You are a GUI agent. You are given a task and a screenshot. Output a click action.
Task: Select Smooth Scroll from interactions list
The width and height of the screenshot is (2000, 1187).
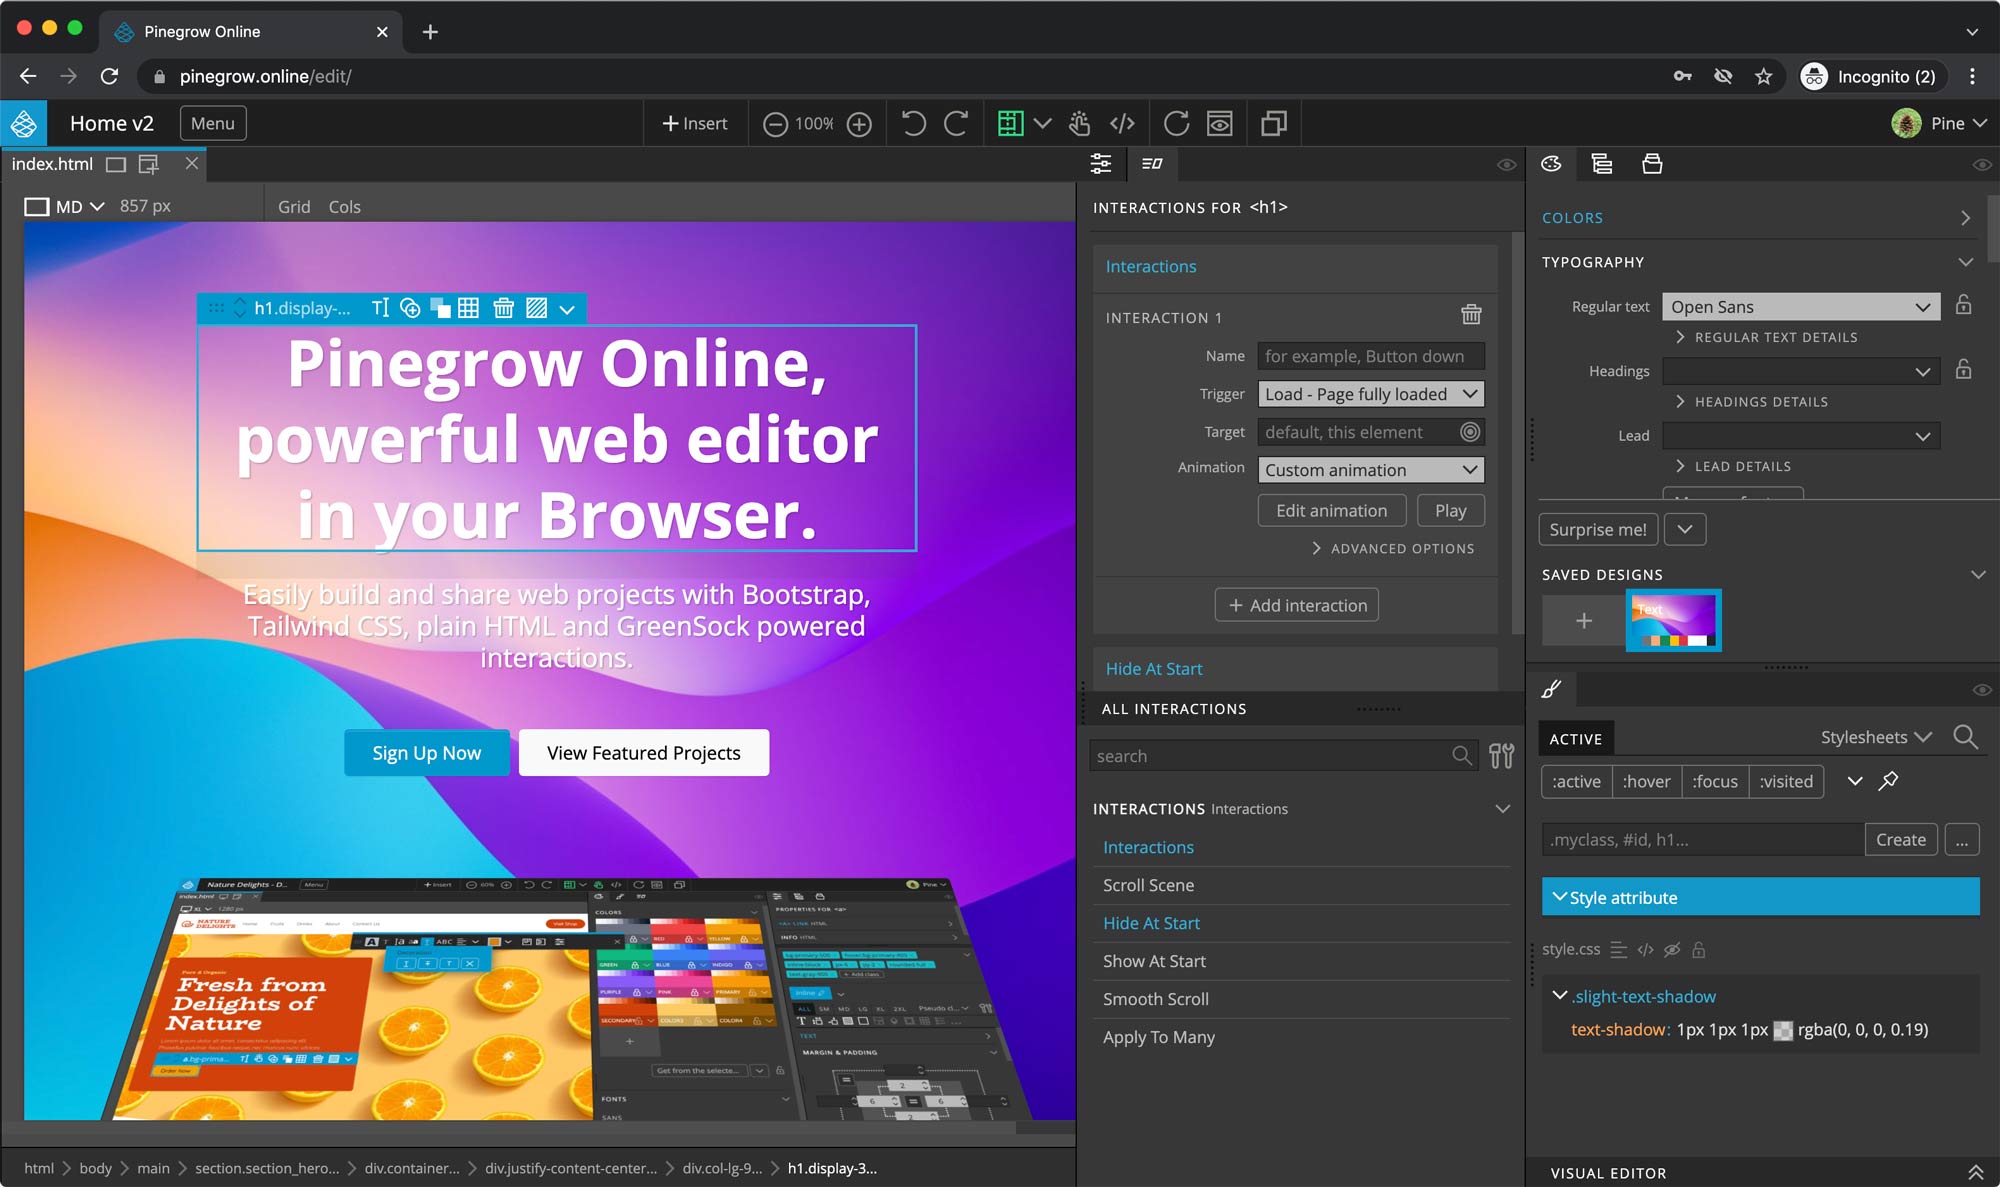click(x=1155, y=999)
